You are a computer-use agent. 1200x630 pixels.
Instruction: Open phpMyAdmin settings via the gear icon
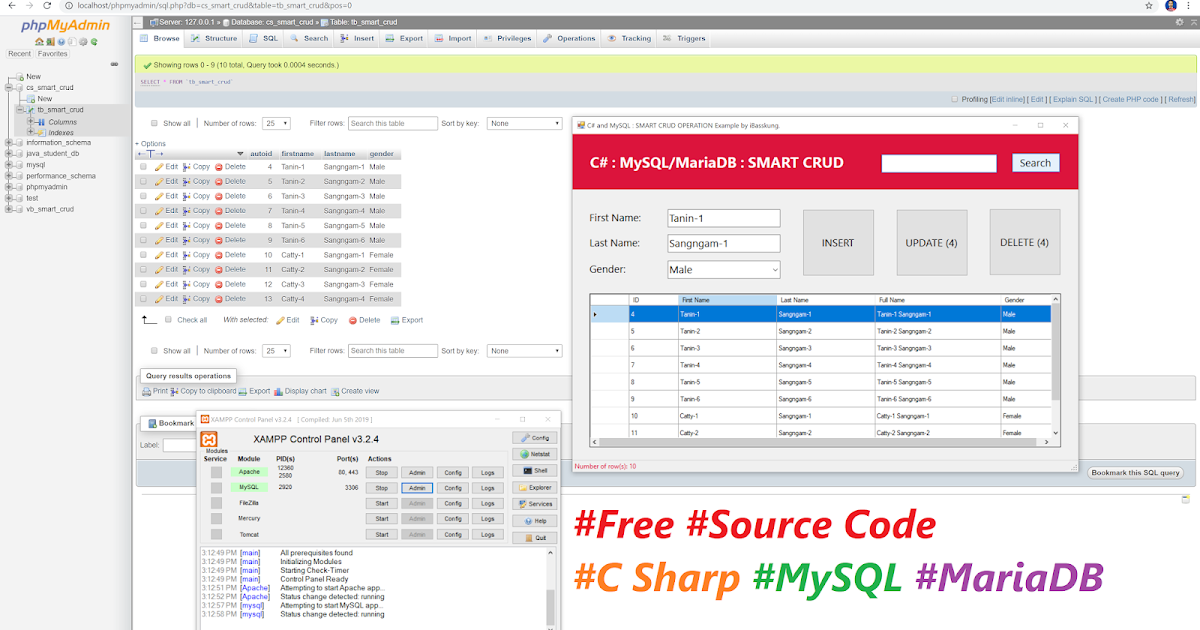82,41
